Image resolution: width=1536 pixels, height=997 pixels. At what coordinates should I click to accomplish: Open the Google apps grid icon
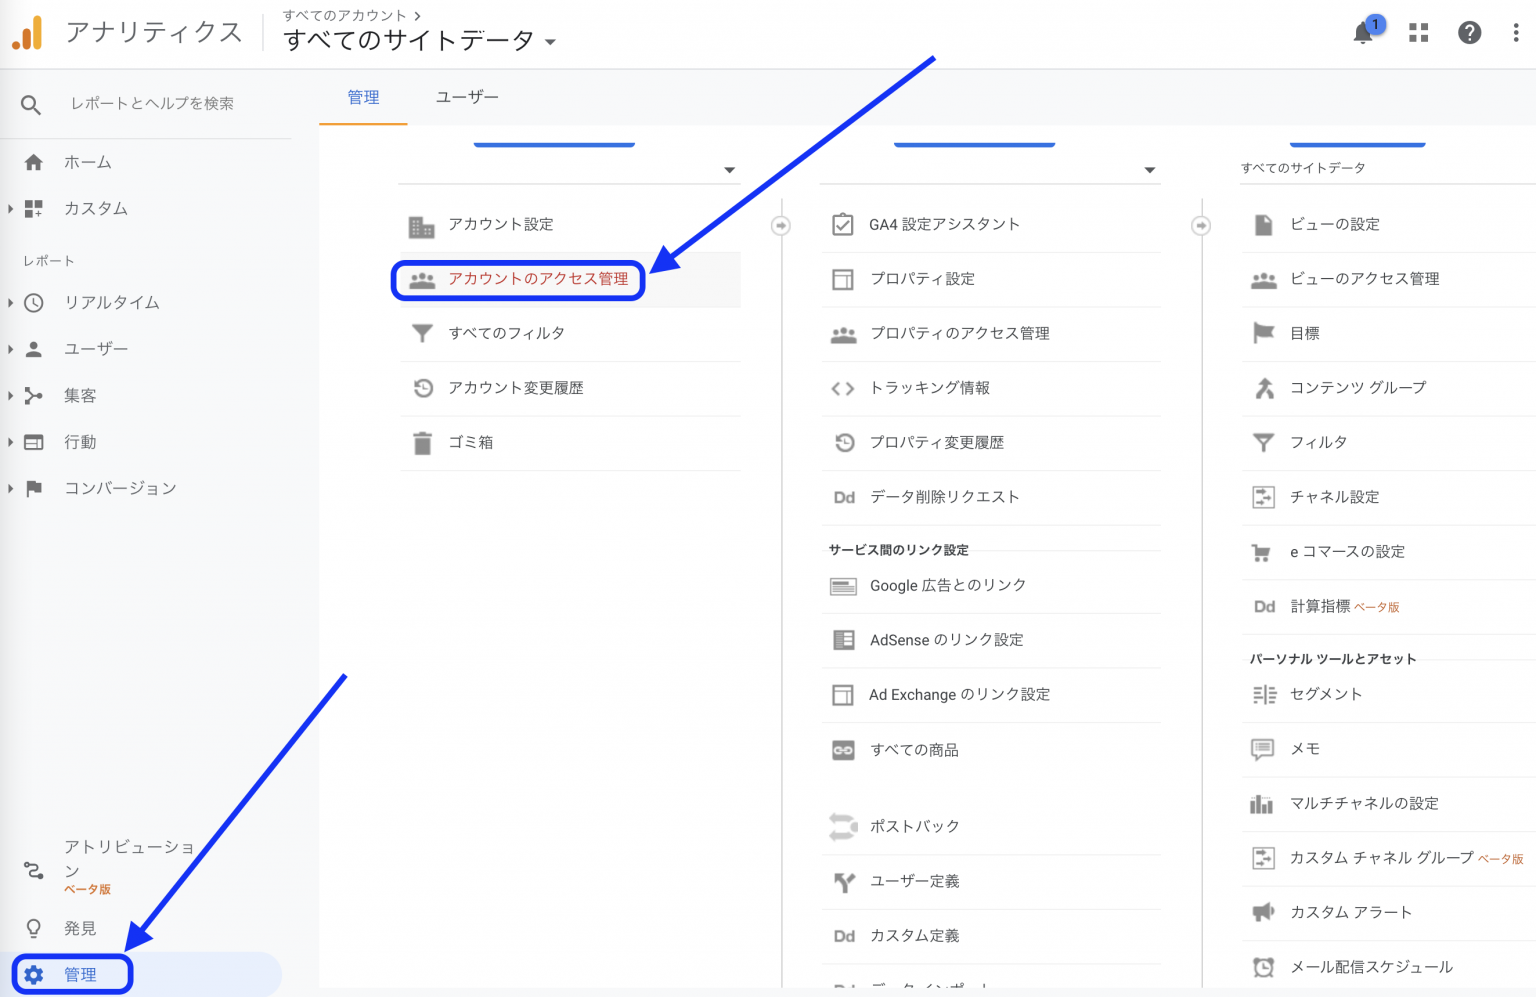tap(1418, 33)
